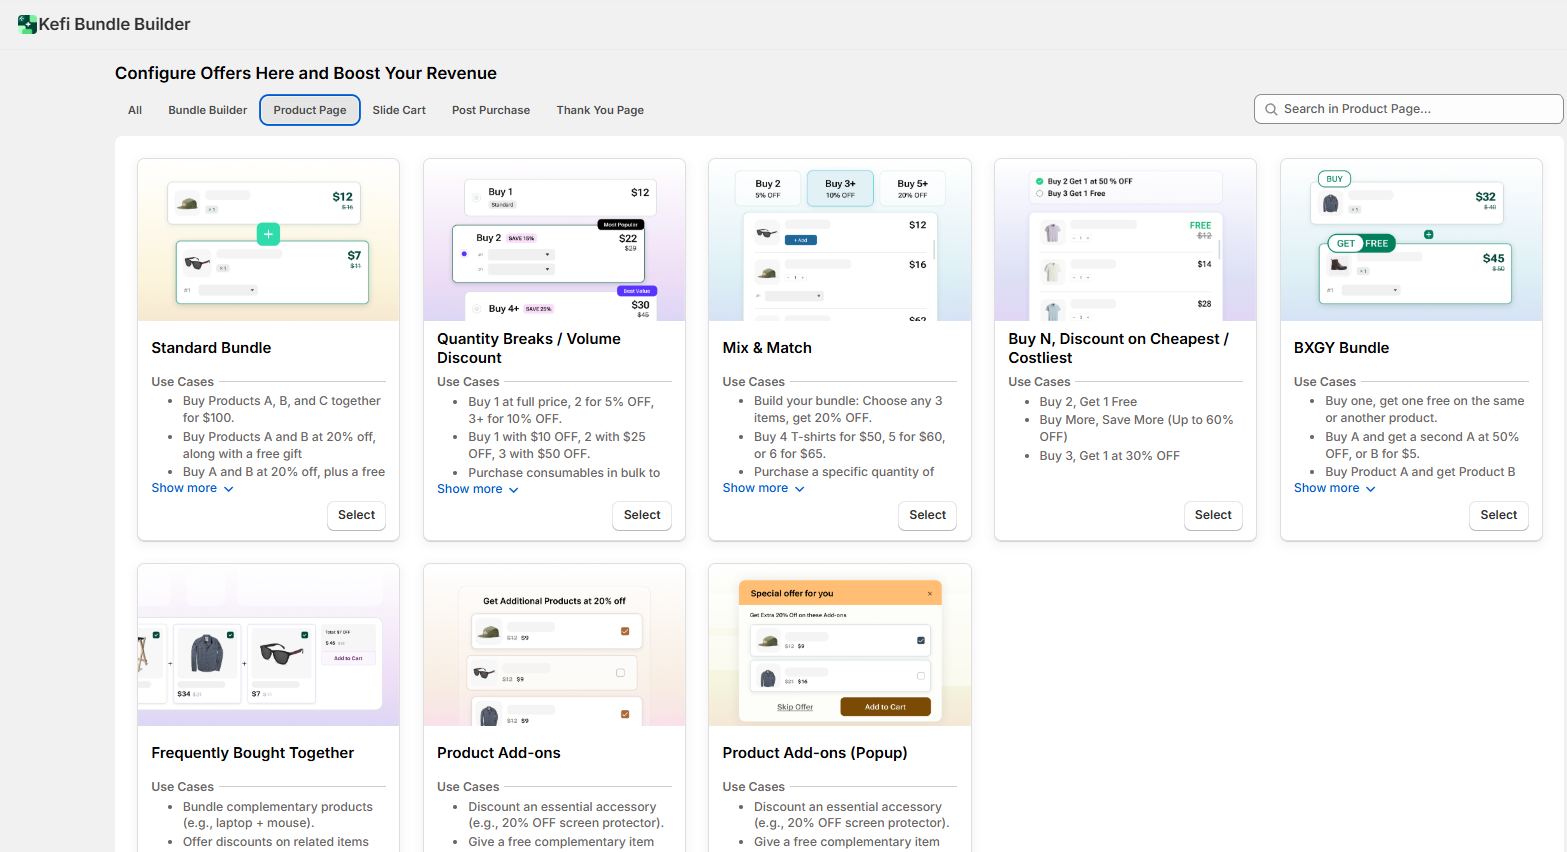Click the green BUY badge in BXGY preview

point(1334,179)
